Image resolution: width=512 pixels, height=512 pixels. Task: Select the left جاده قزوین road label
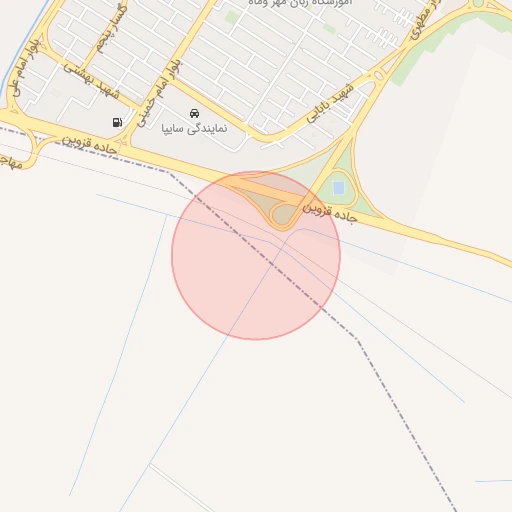[89, 145]
